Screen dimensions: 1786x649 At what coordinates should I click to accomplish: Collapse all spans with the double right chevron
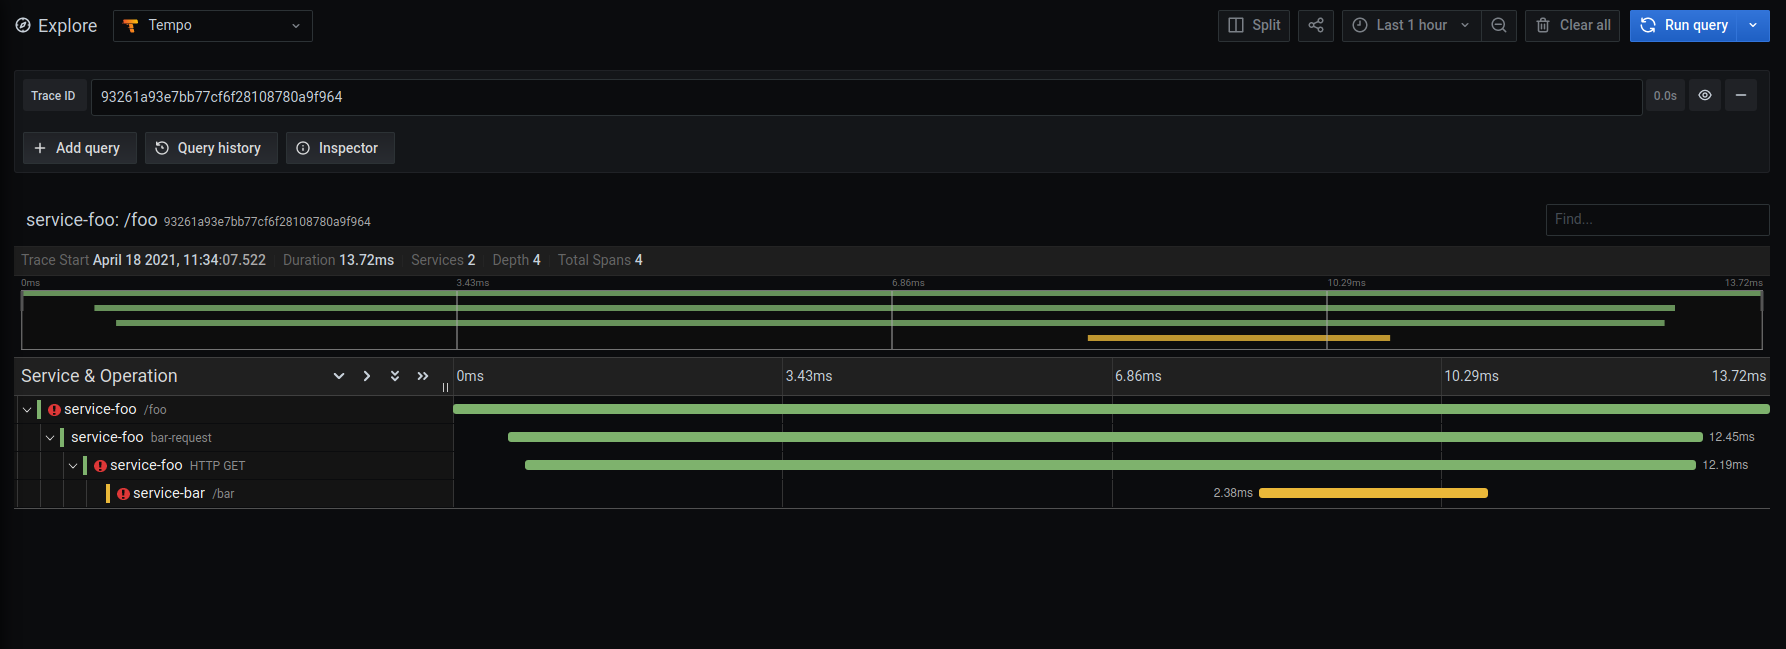423,376
